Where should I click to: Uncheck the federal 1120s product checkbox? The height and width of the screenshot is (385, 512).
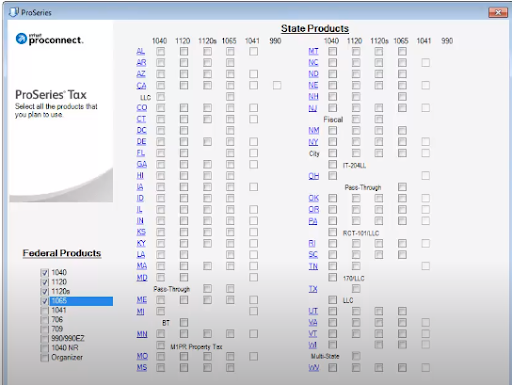[44, 292]
